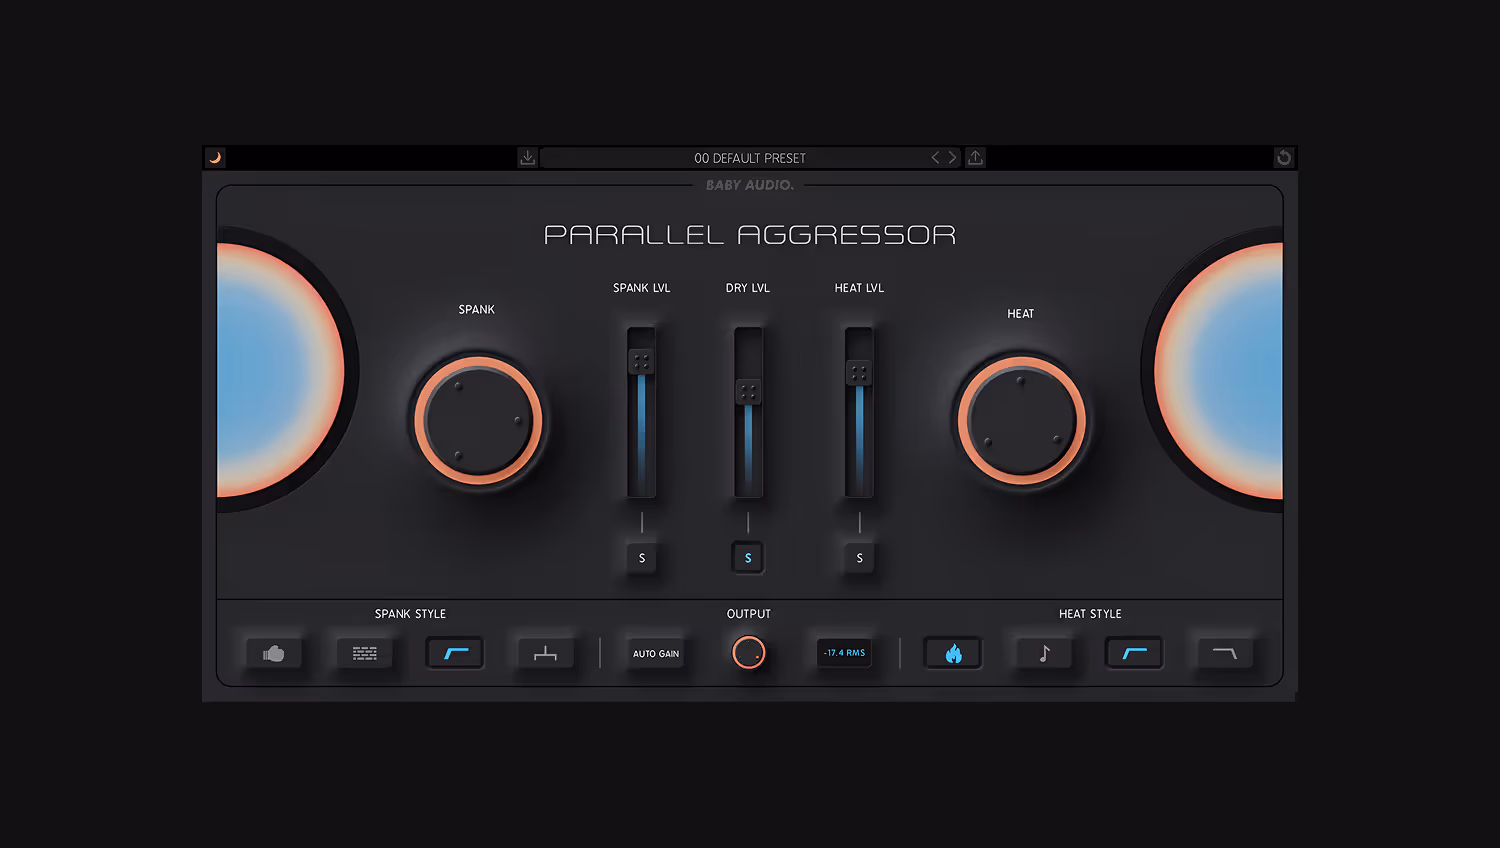Open the 00 DEFAULT PRESET selector

coord(750,158)
